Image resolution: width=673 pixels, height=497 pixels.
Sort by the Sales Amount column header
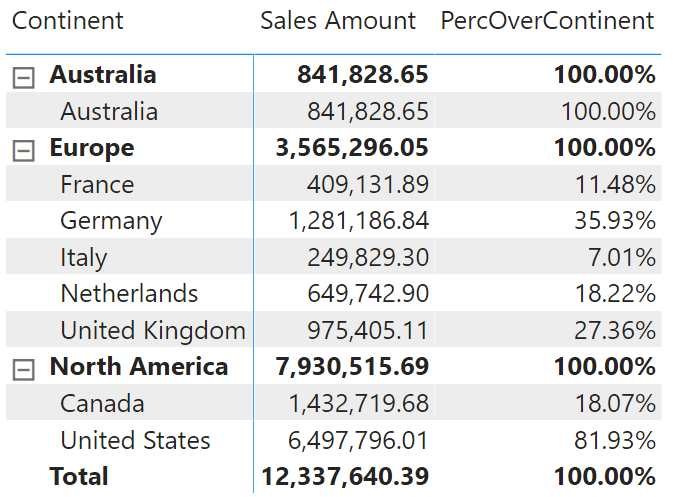(338, 21)
